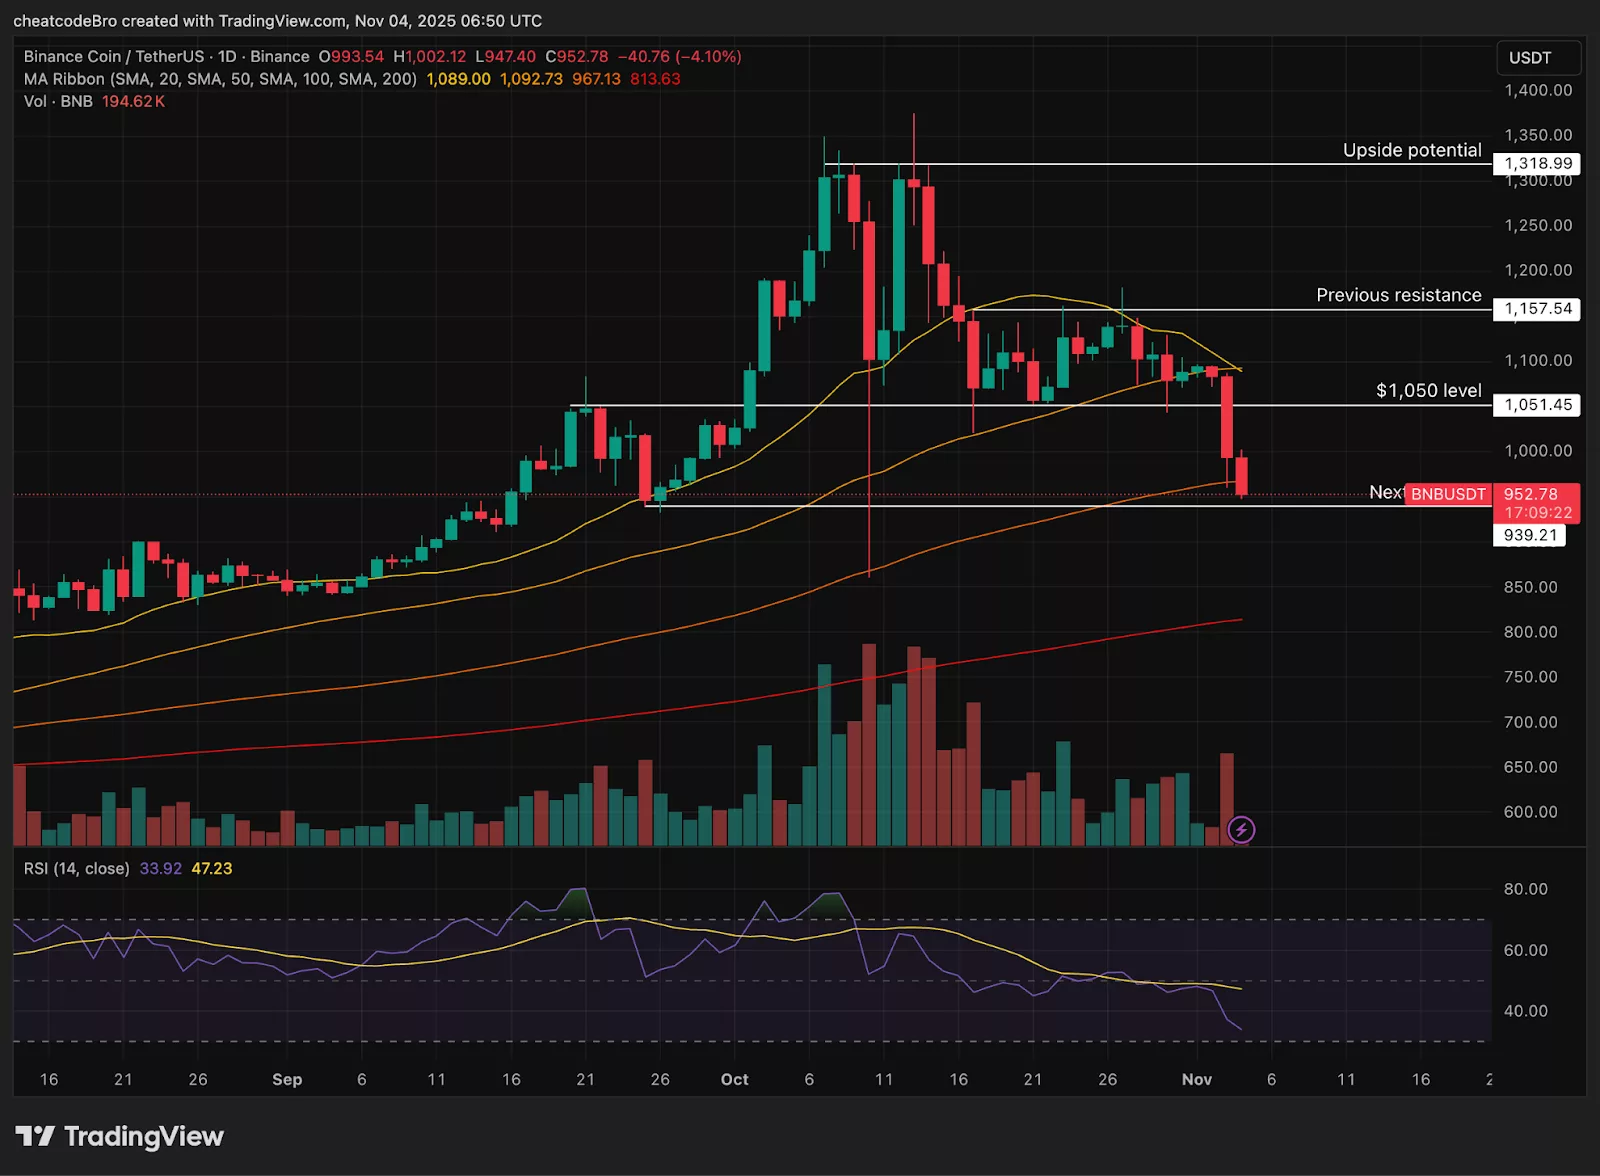Click the 1,051.45 price level label

(x=1537, y=405)
